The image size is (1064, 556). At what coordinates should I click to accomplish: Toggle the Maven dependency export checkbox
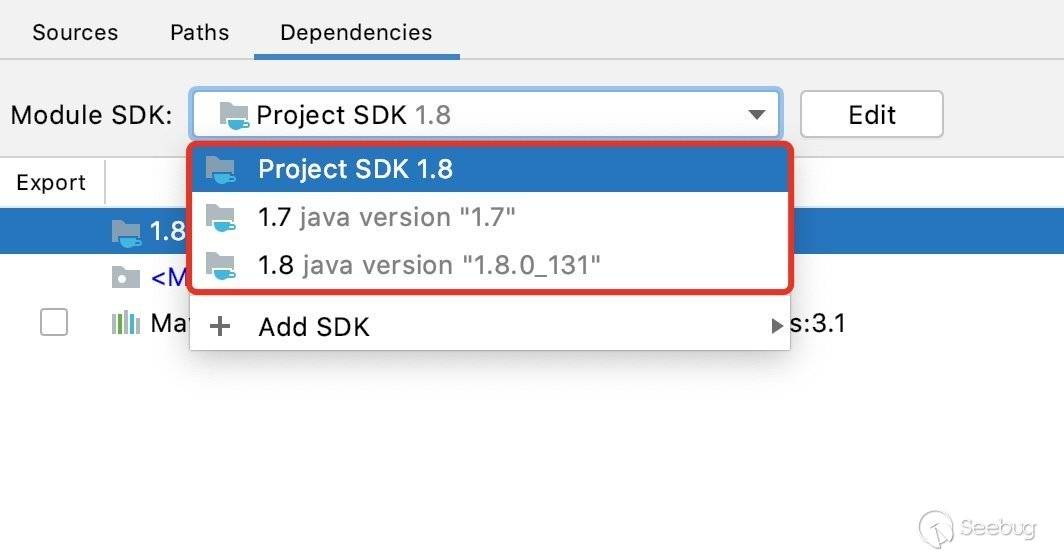click(x=54, y=323)
